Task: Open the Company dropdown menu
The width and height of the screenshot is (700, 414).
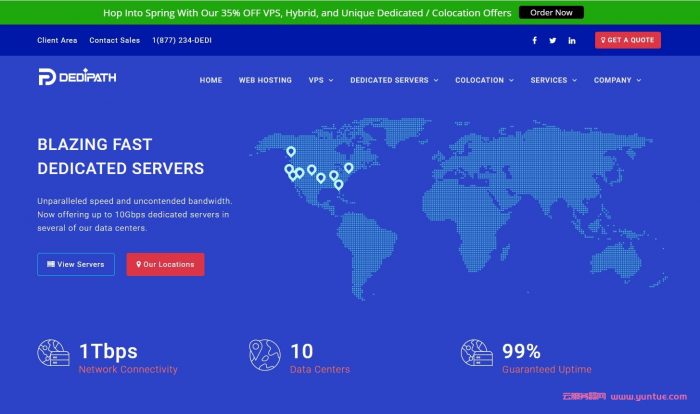Action: click(x=617, y=80)
